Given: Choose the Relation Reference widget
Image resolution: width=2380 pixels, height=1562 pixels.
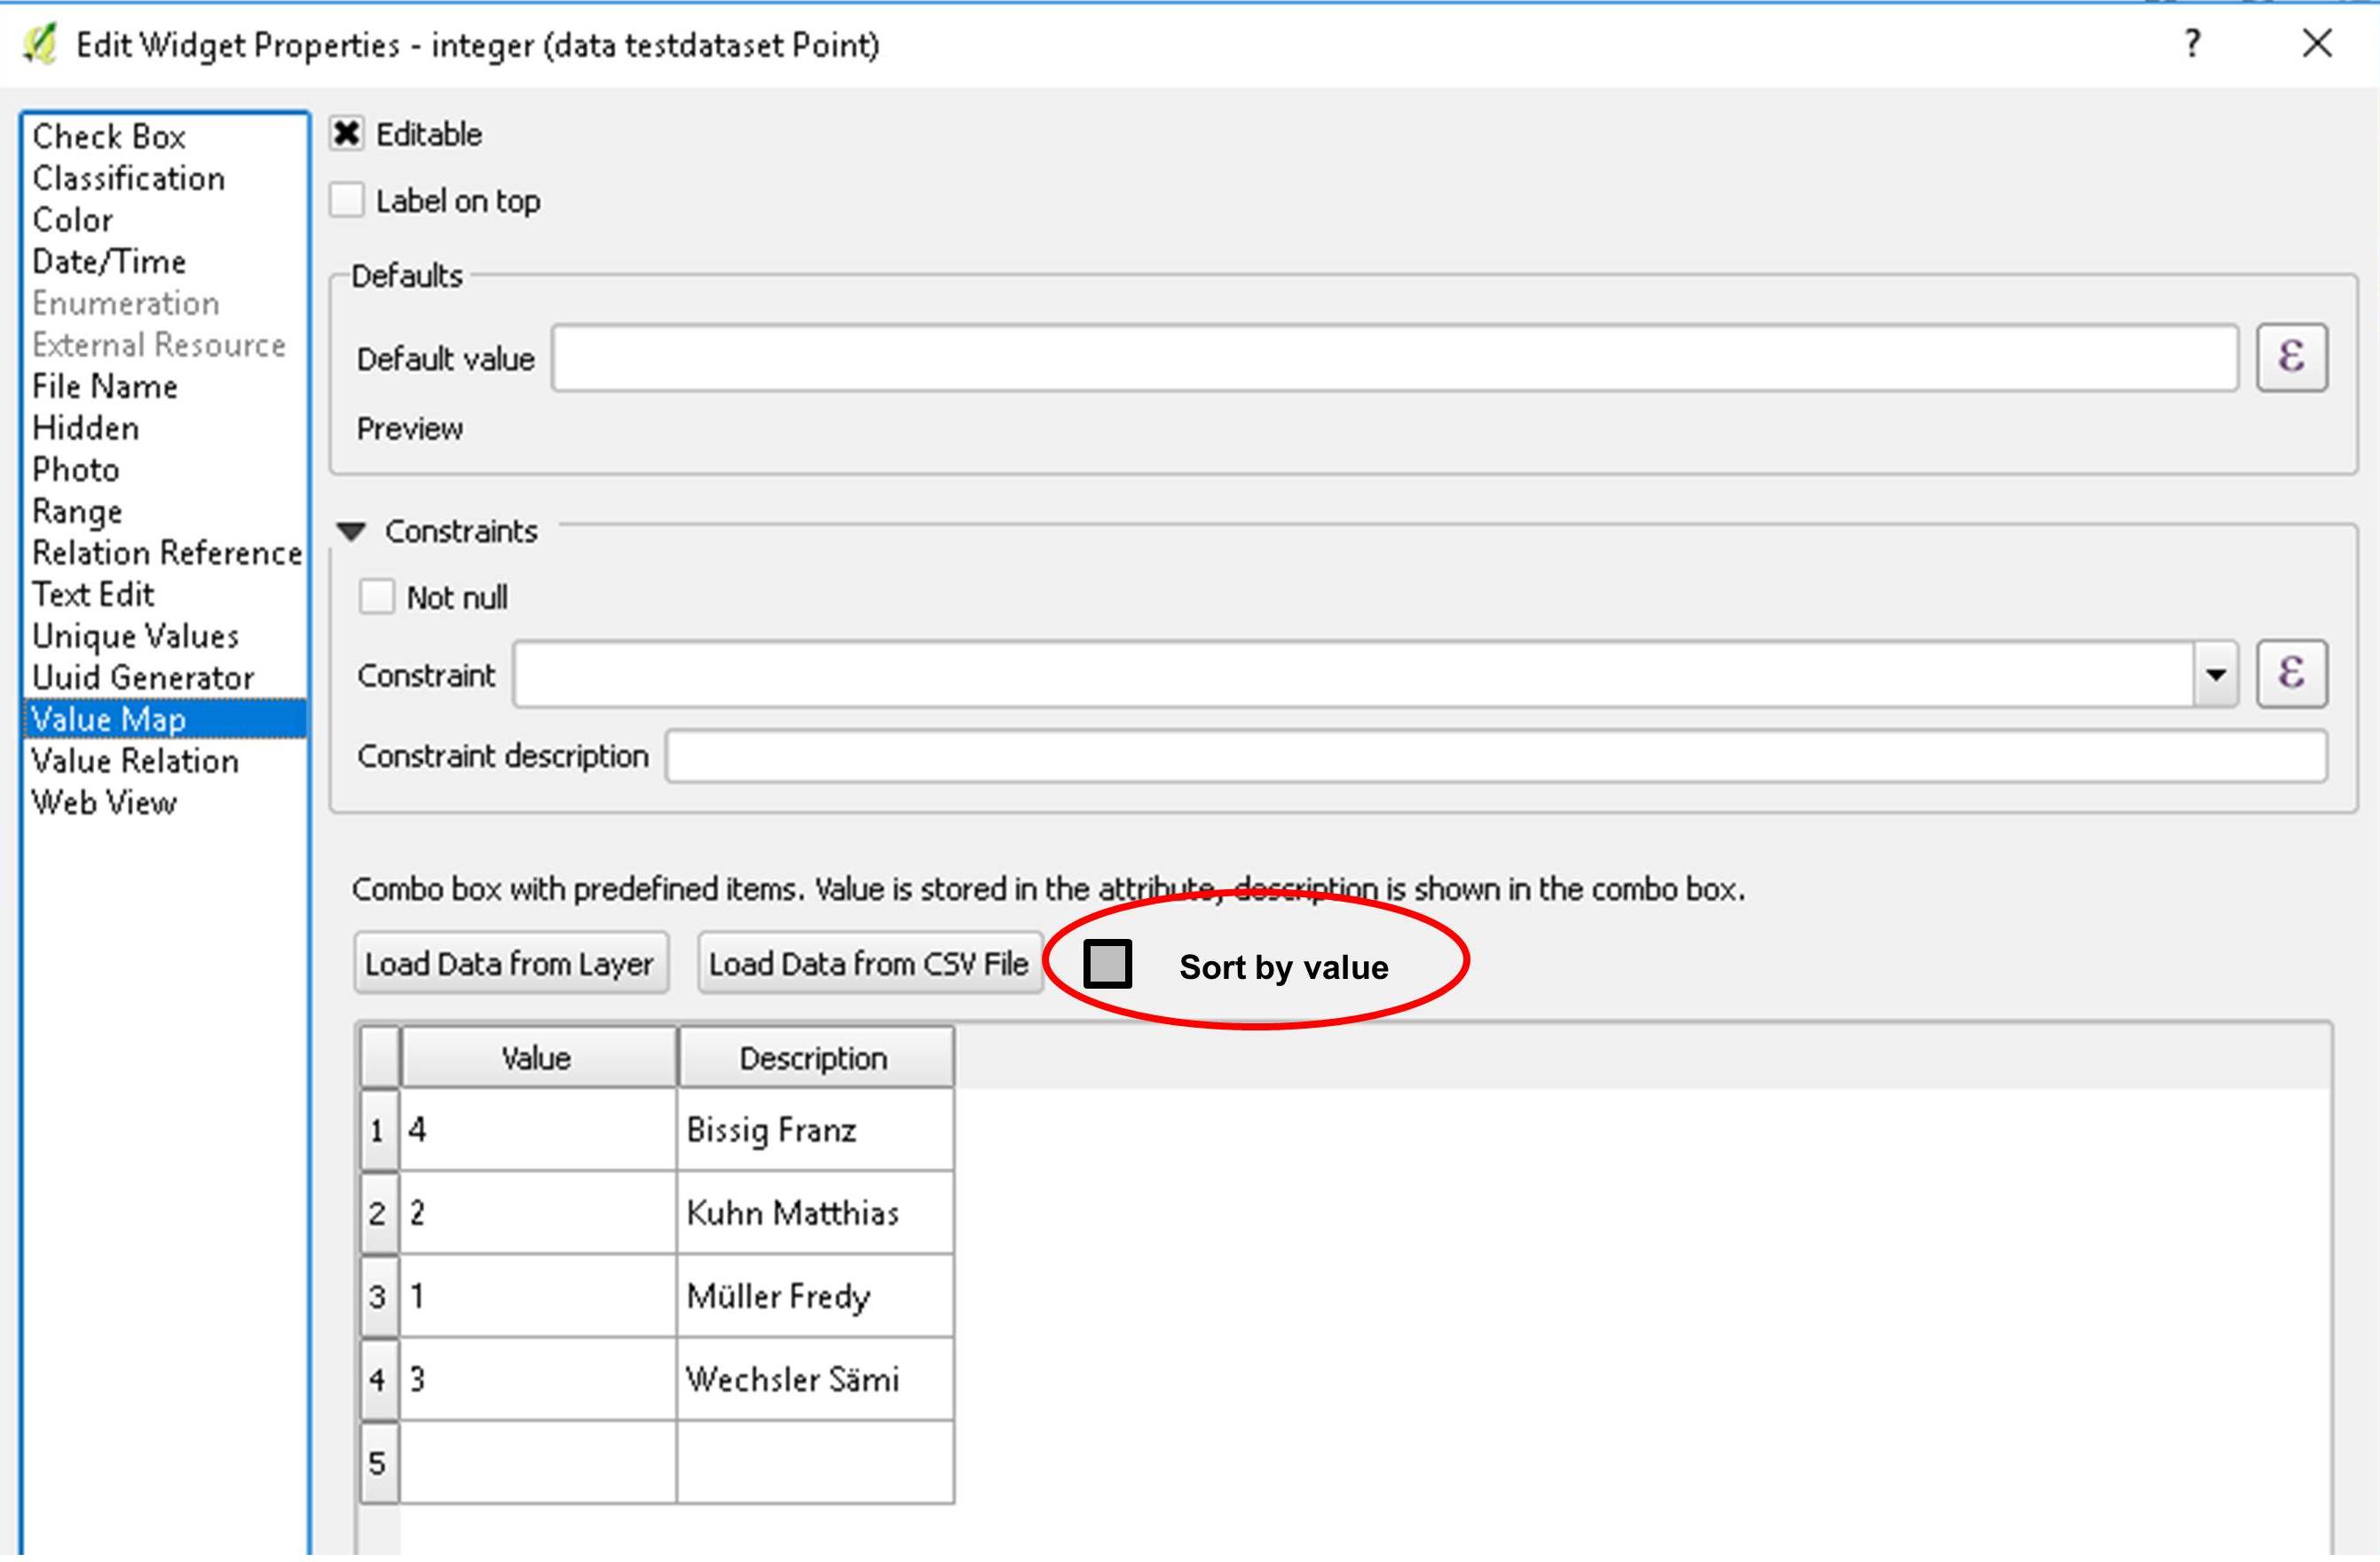Looking at the screenshot, I should point(167,552).
